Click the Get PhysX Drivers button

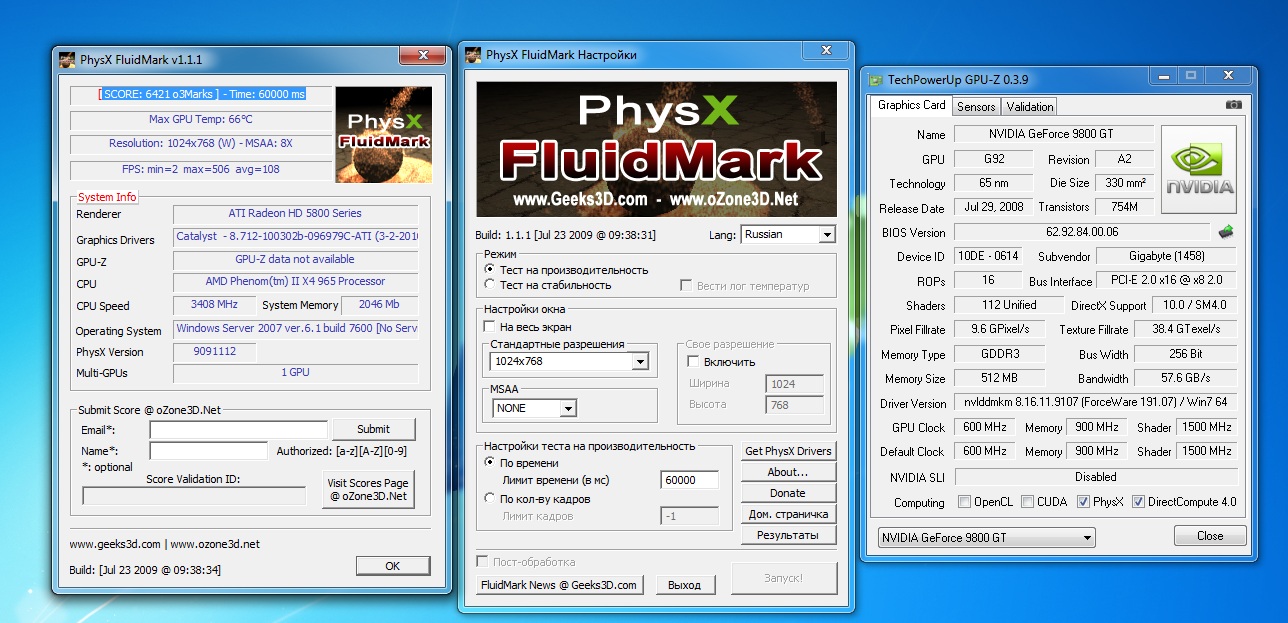(787, 451)
